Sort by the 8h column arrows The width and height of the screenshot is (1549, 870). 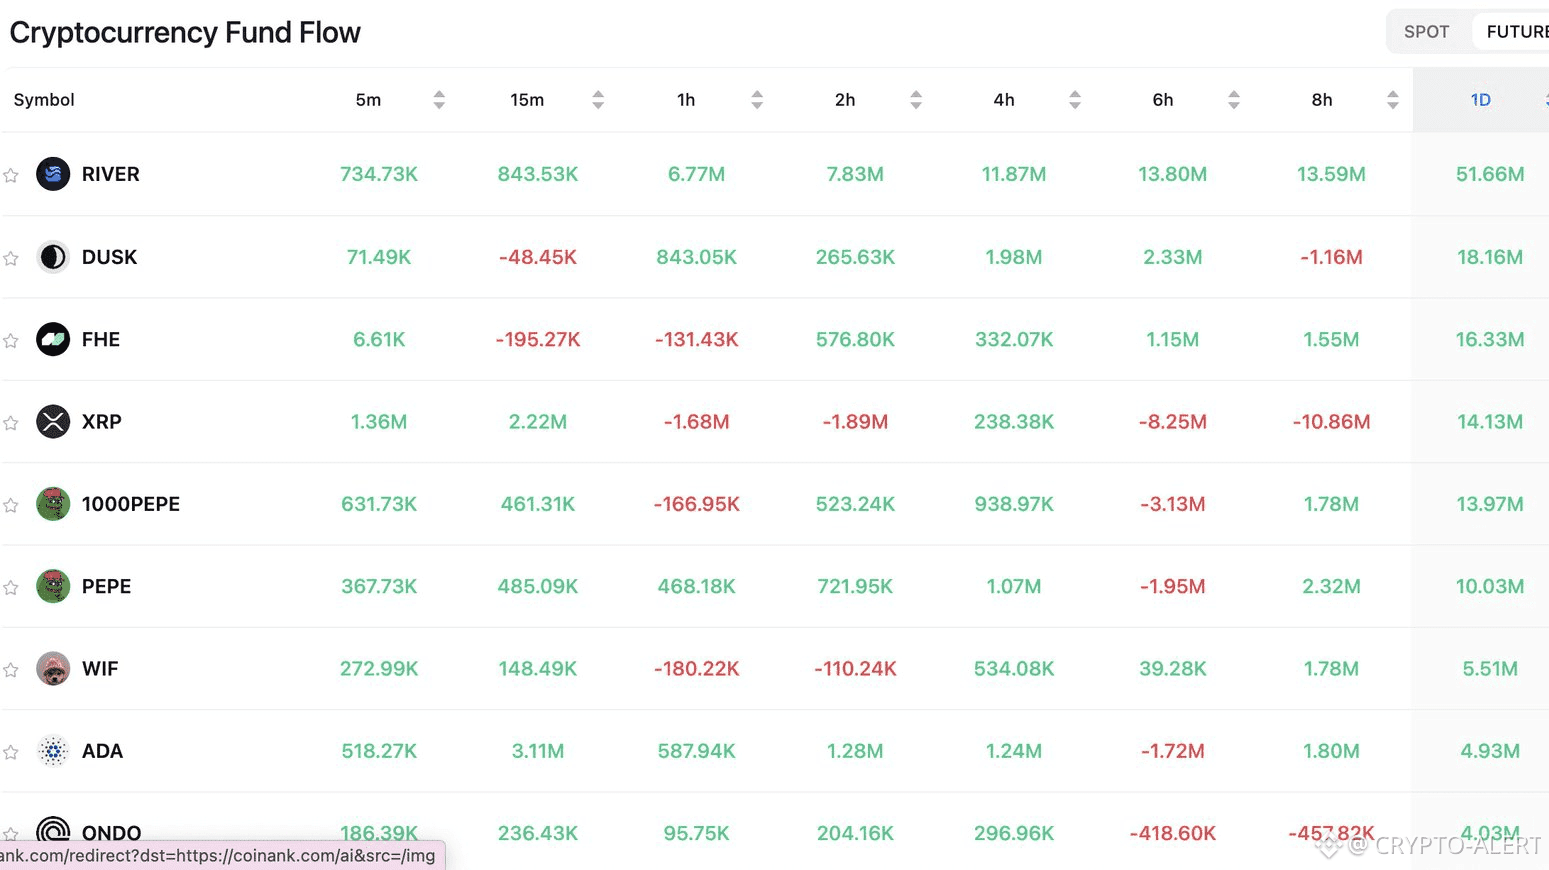coord(1393,100)
